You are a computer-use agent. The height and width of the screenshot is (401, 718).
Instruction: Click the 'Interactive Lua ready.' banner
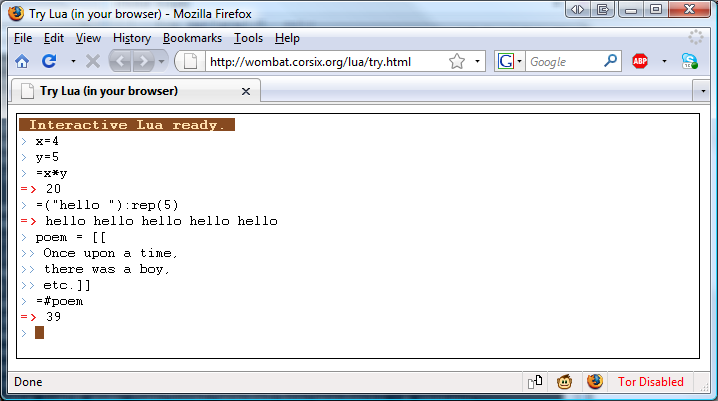click(x=127, y=125)
